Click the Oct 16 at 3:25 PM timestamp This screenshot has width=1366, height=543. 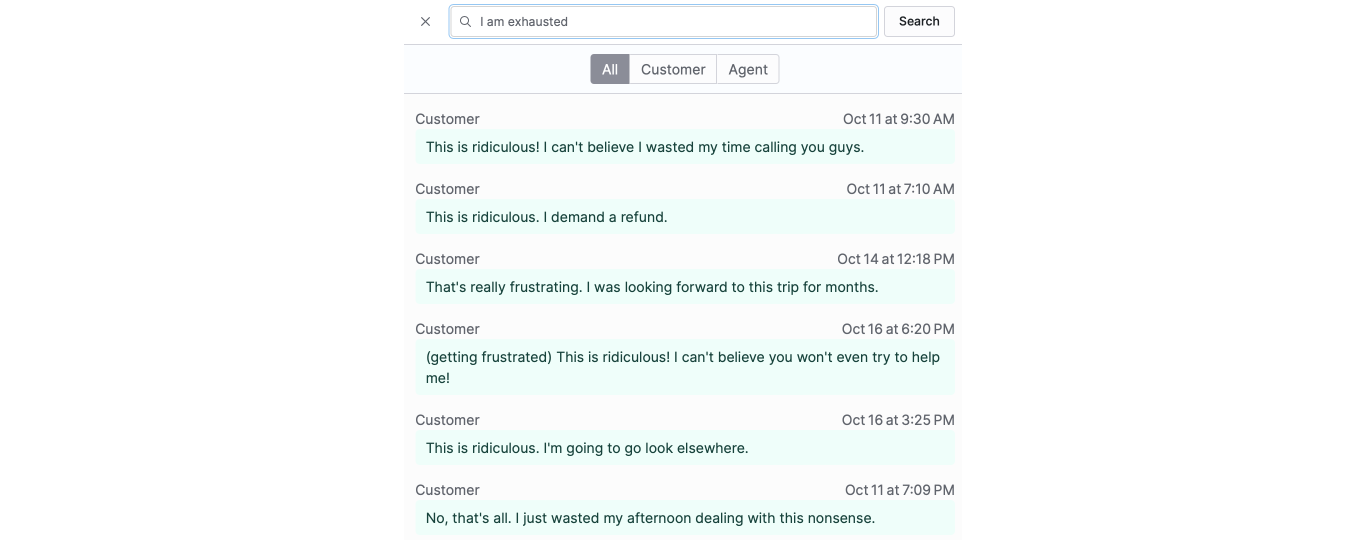[x=897, y=420]
